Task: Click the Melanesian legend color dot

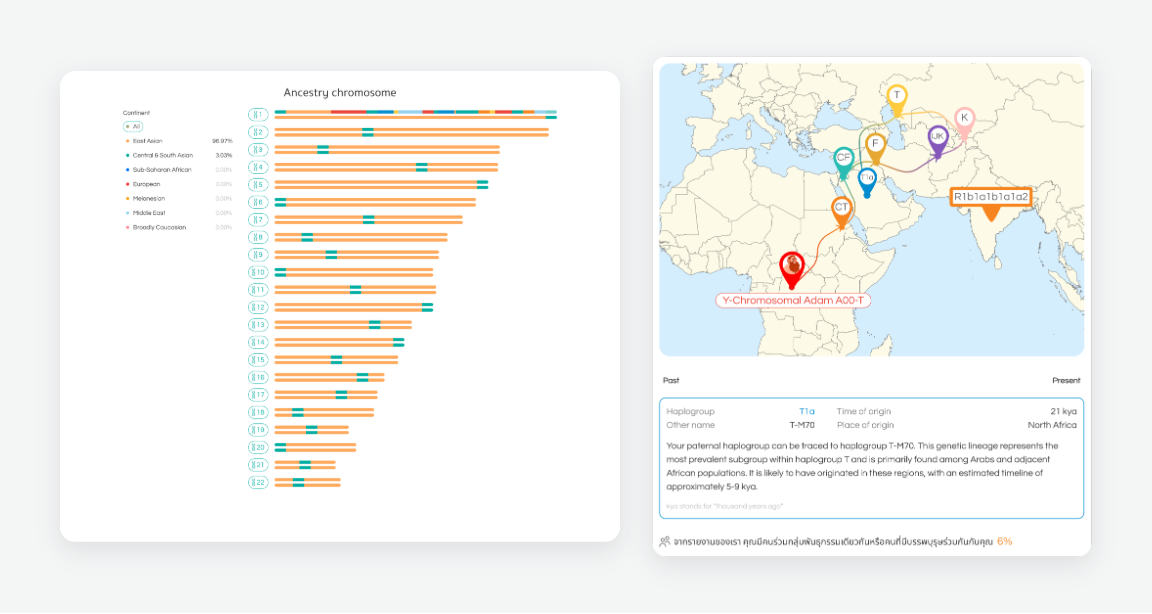Action: coord(128,198)
